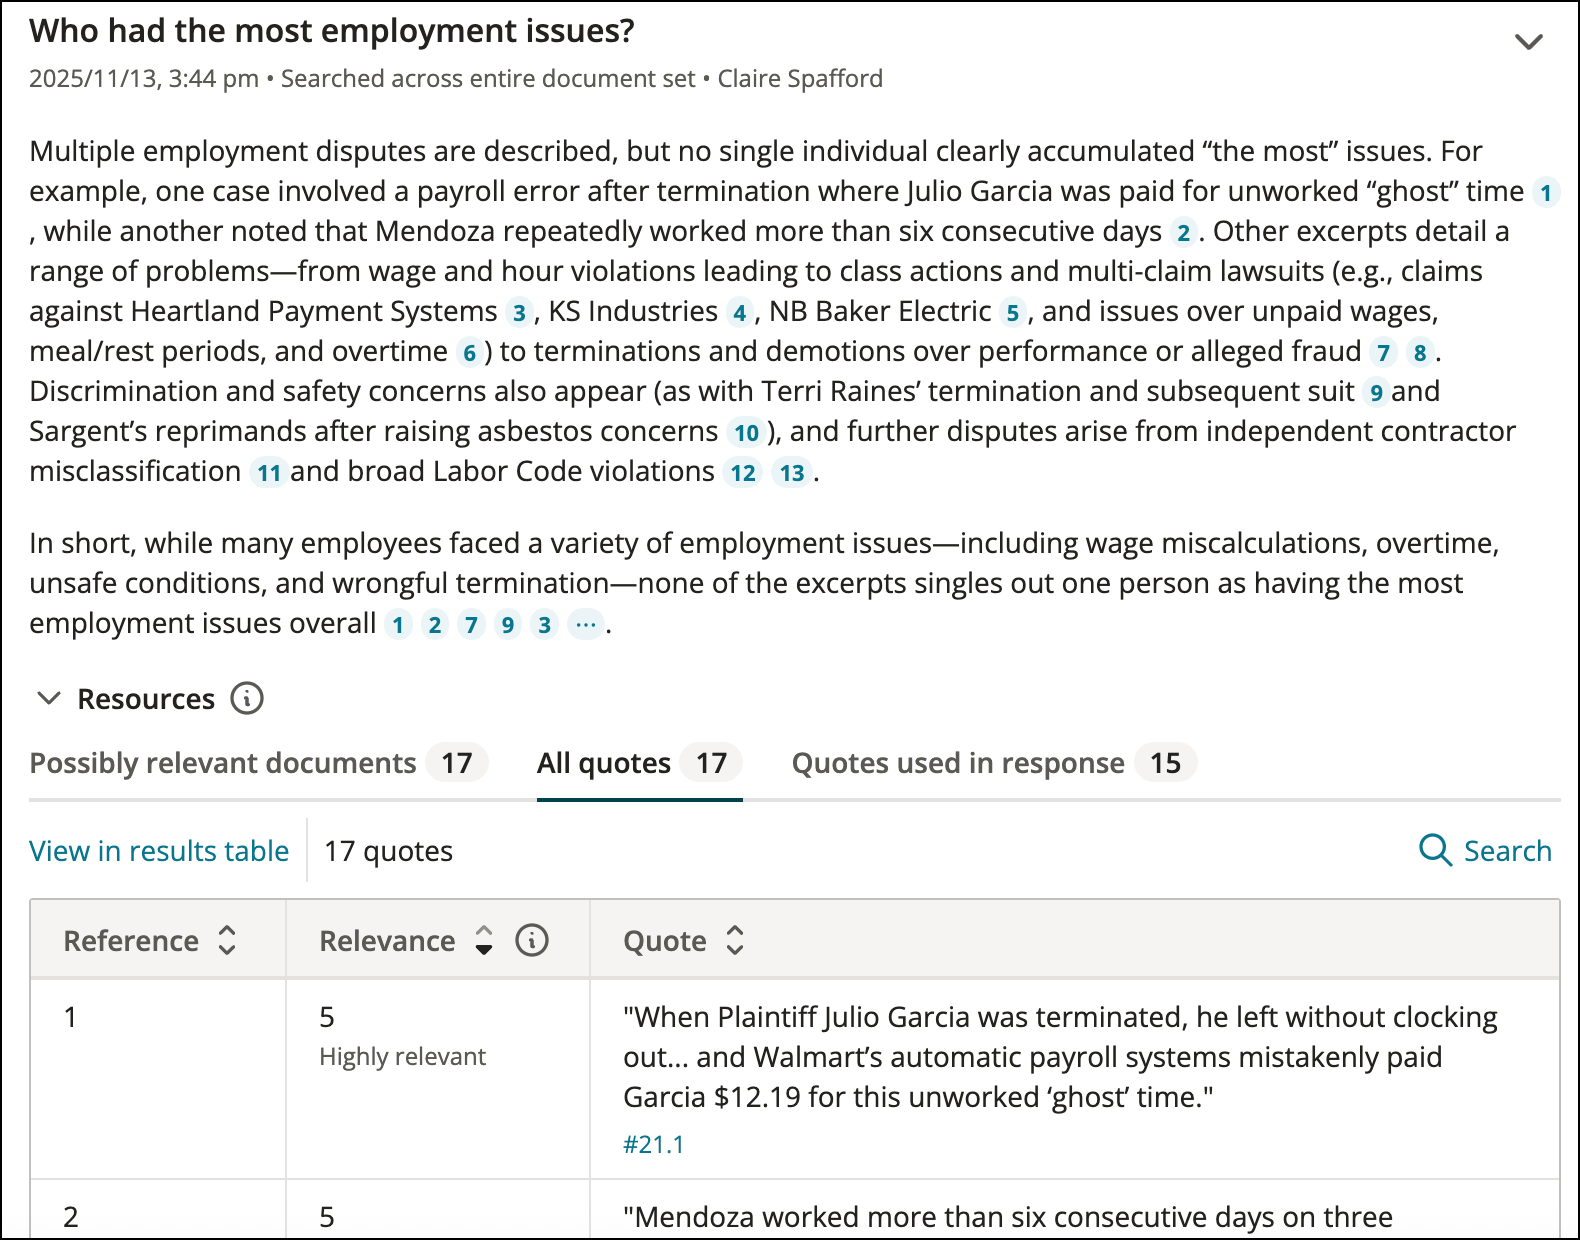
Task: Click the Search magnifier icon
Action: click(1436, 850)
